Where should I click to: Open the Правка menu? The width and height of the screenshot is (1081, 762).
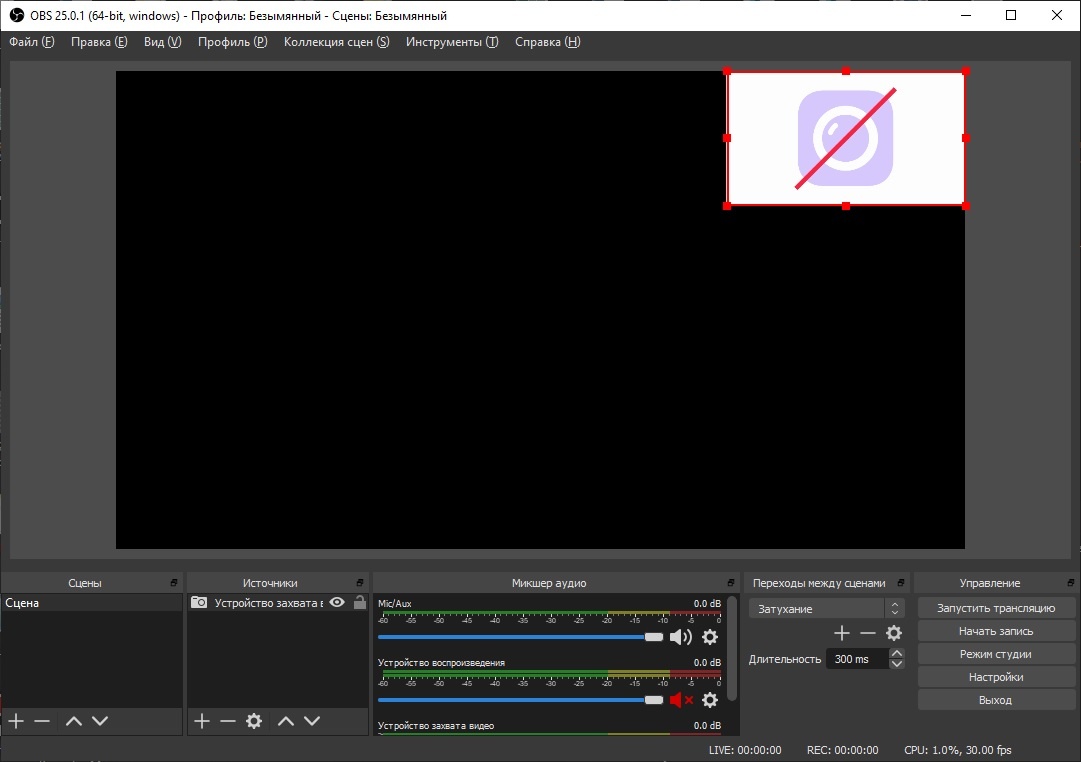coord(99,42)
